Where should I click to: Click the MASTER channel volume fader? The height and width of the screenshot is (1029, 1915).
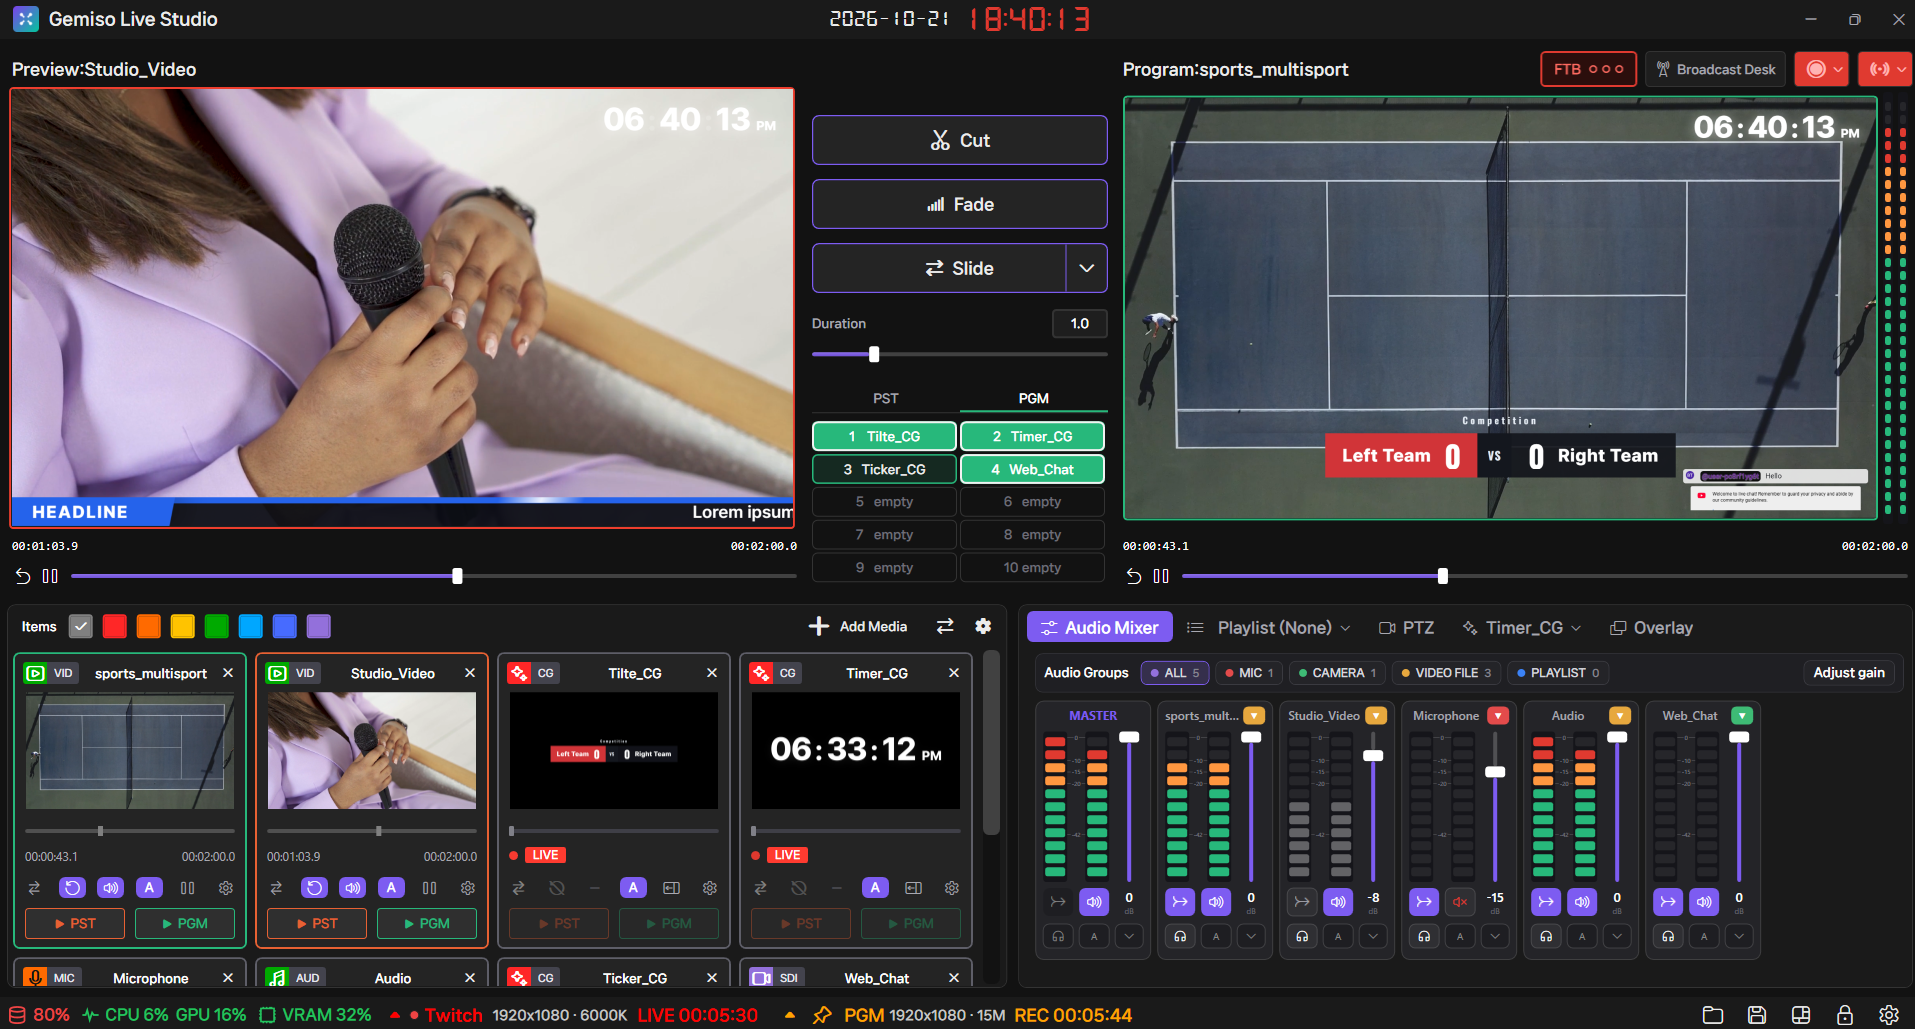[1129, 737]
